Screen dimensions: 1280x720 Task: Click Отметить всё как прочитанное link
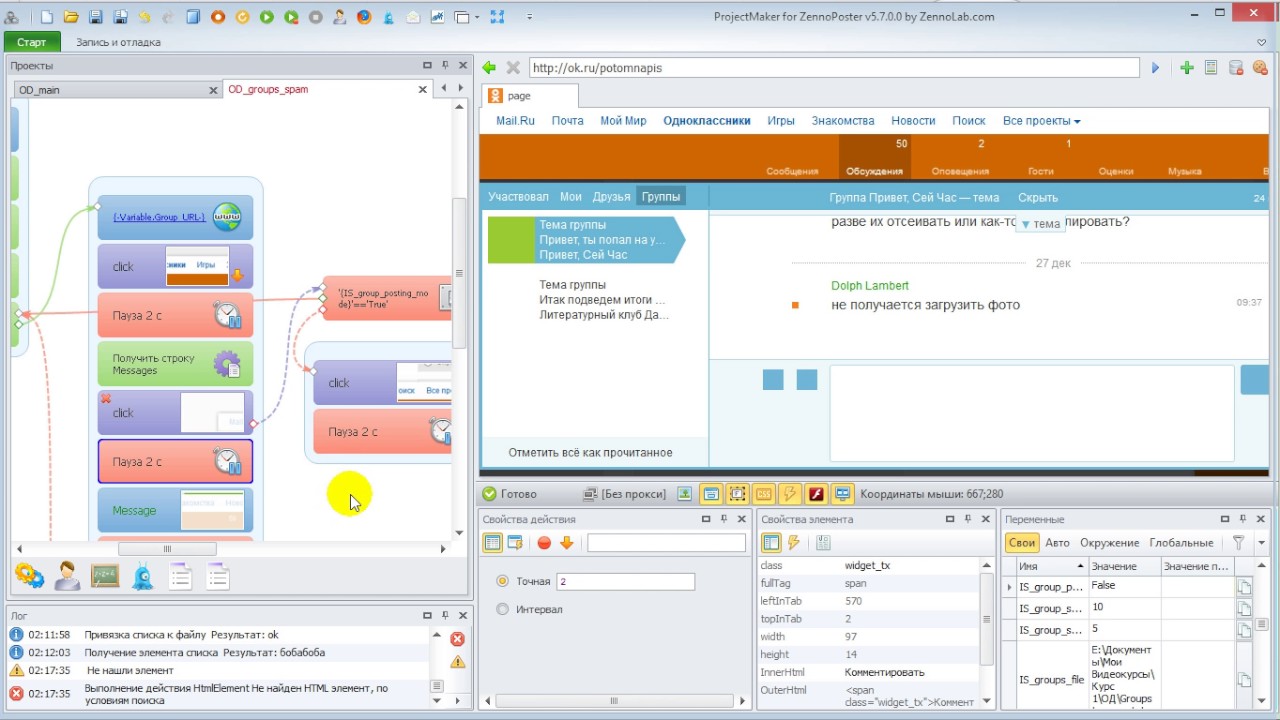point(590,452)
